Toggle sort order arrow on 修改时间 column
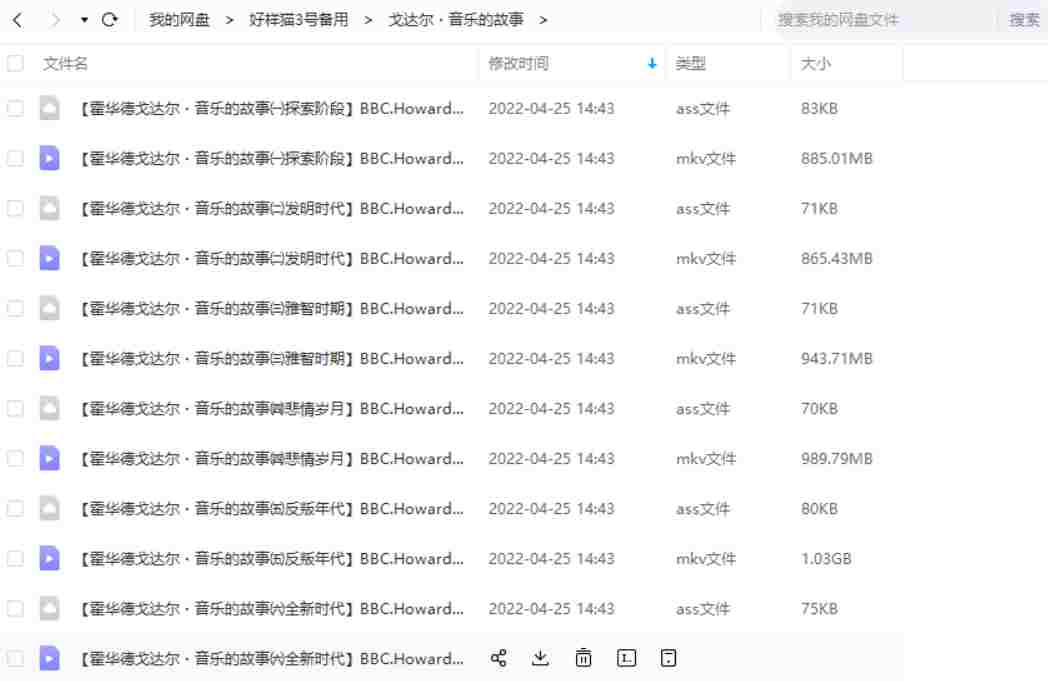The width and height of the screenshot is (1048, 681). (652, 64)
